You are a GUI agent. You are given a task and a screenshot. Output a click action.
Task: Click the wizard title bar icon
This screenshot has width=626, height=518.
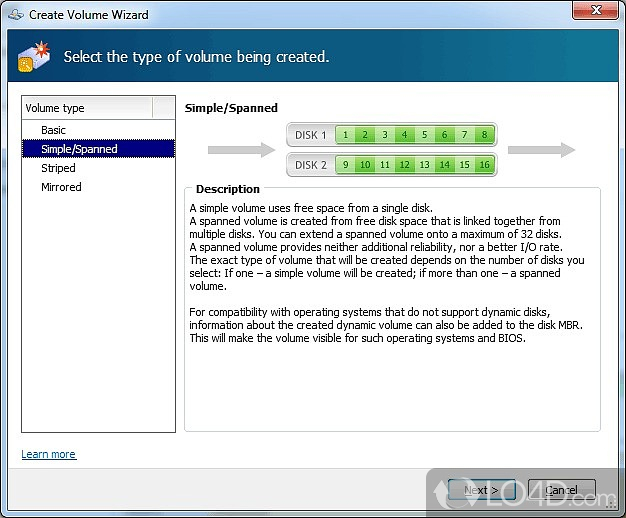tap(15, 15)
